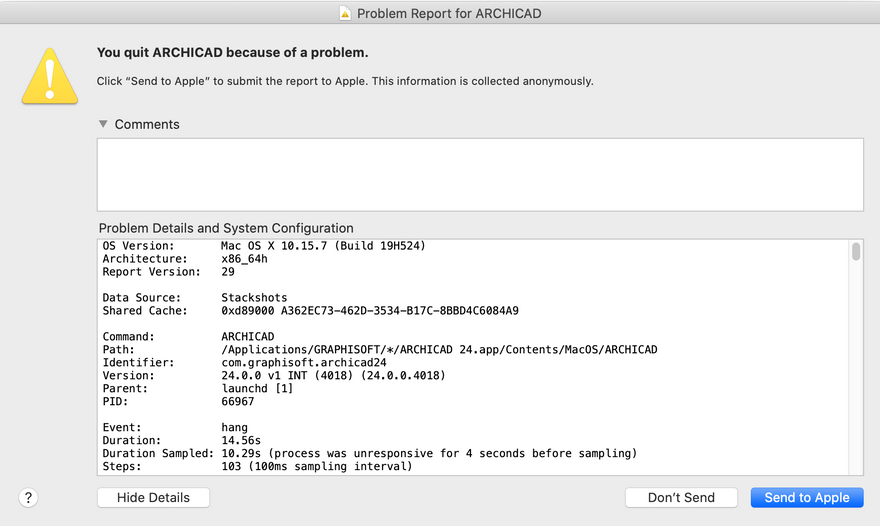Click the Event value hang
The image size is (880, 526).
point(234,427)
